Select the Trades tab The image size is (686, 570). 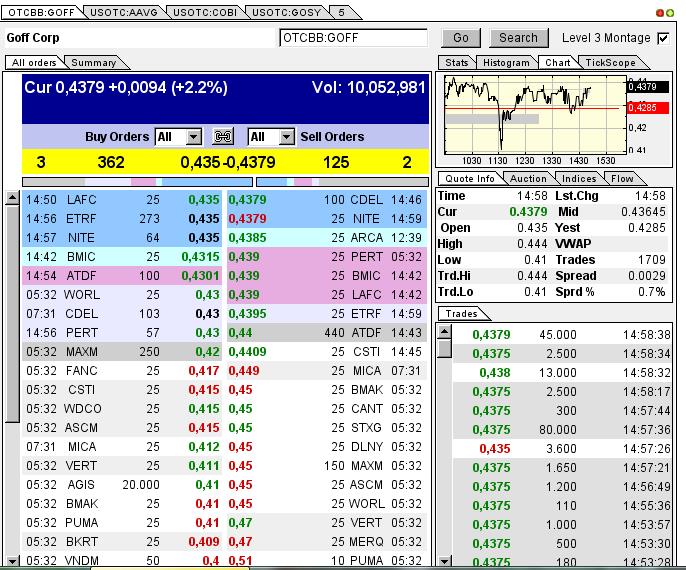[461, 314]
